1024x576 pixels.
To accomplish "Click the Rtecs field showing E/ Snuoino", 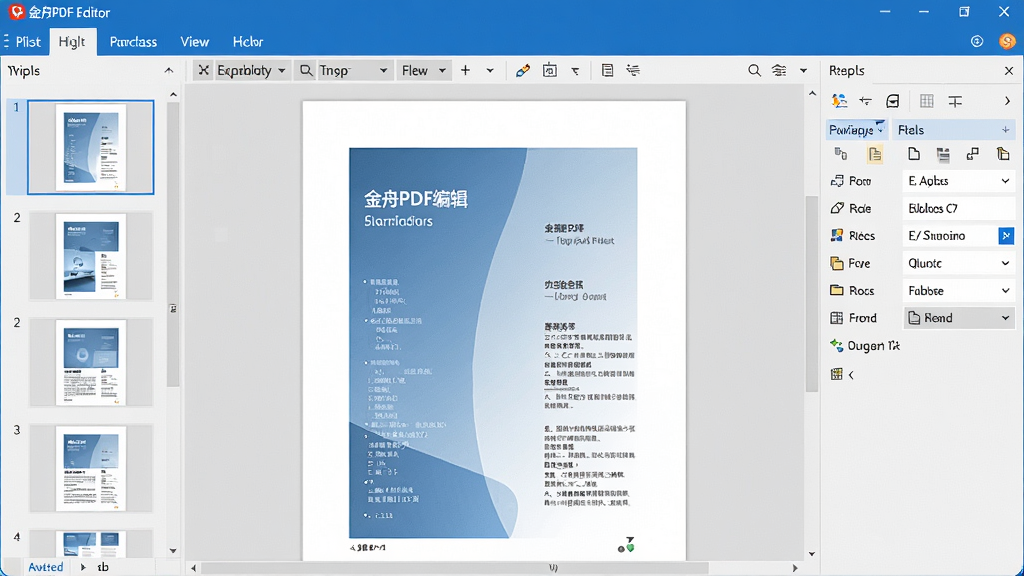I will (950, 236).
